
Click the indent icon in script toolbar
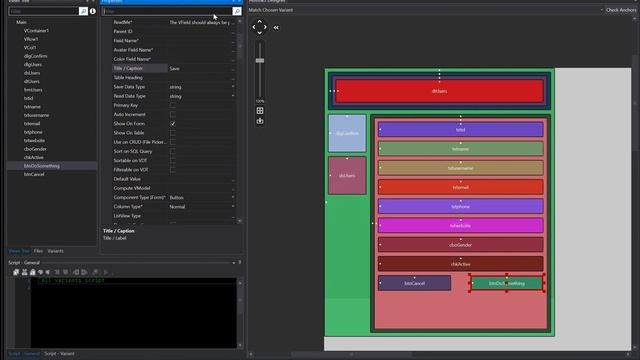[84, 272]
